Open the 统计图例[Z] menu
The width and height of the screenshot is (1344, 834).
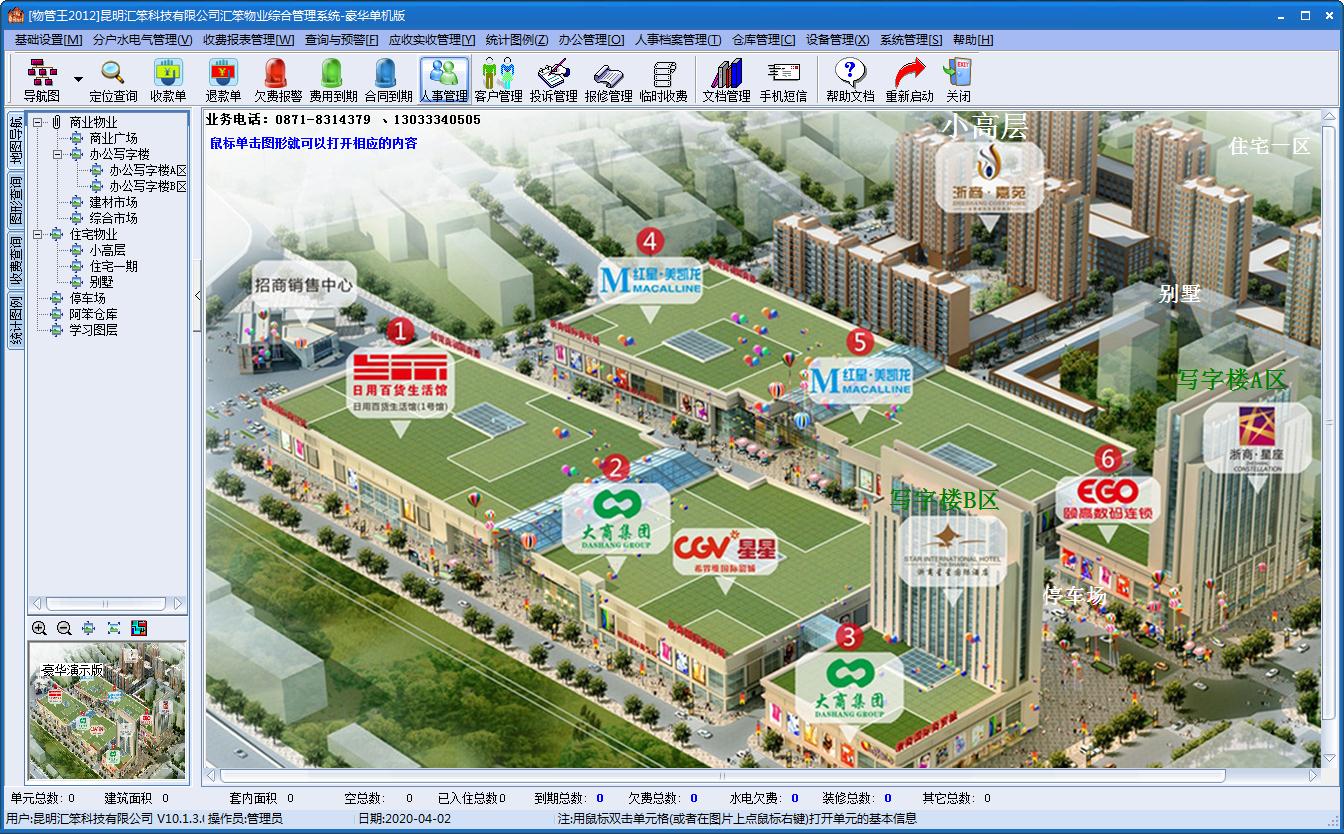pos(517,40)
